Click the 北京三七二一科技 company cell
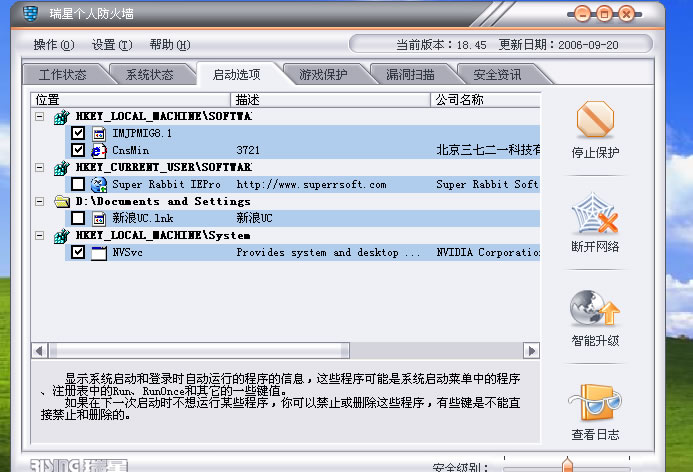Image resolution: width=693 pixels, height=472 pixels. point(488,150)
